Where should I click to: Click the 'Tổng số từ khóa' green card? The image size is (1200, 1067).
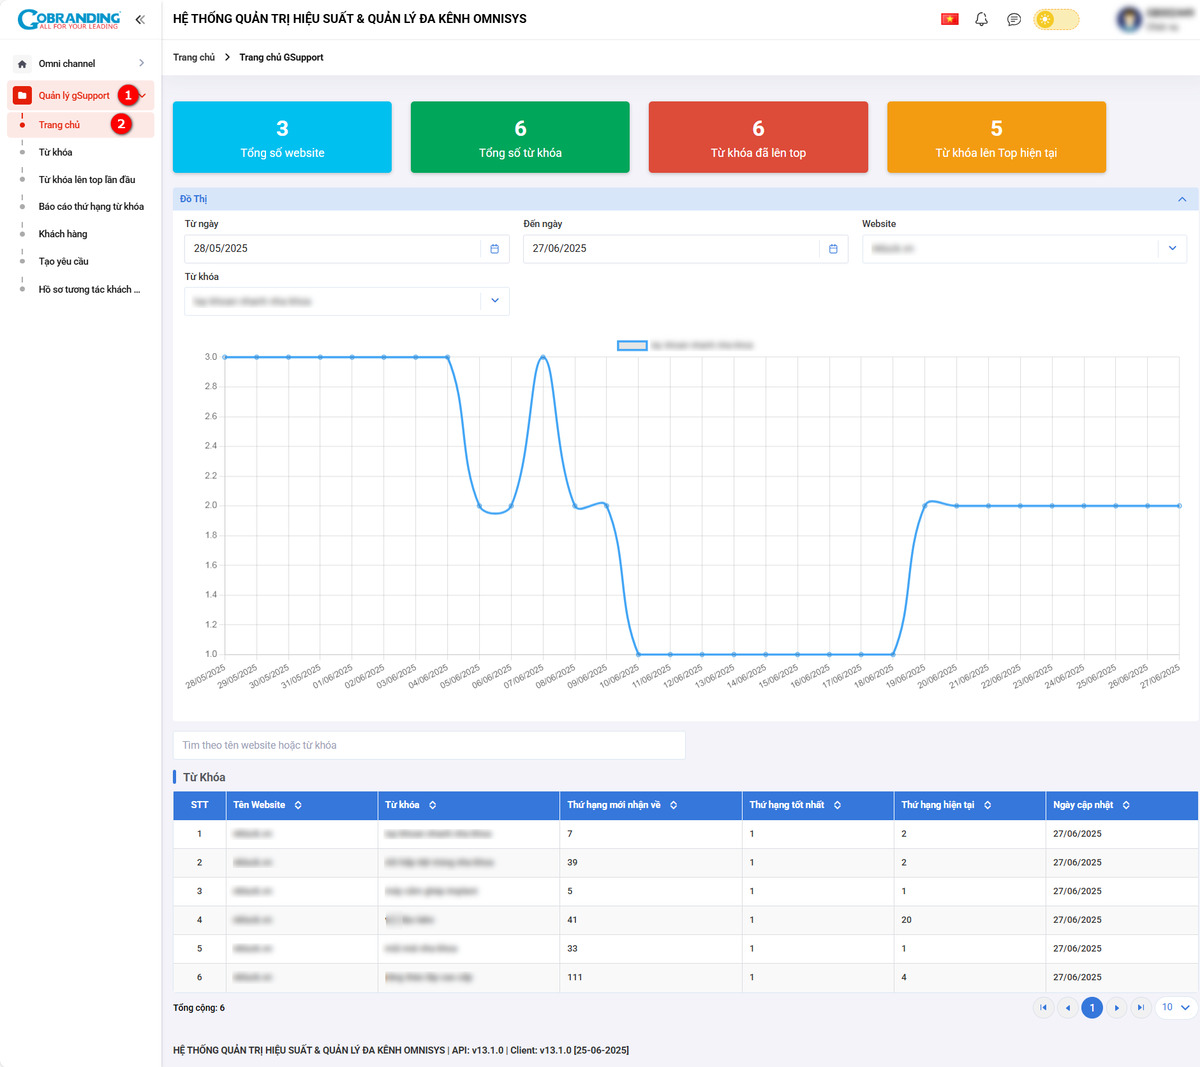(x=520, y=137)
